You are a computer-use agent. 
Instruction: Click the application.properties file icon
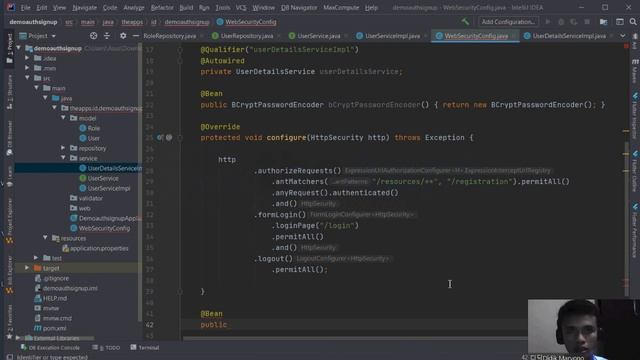click(65, 248)
